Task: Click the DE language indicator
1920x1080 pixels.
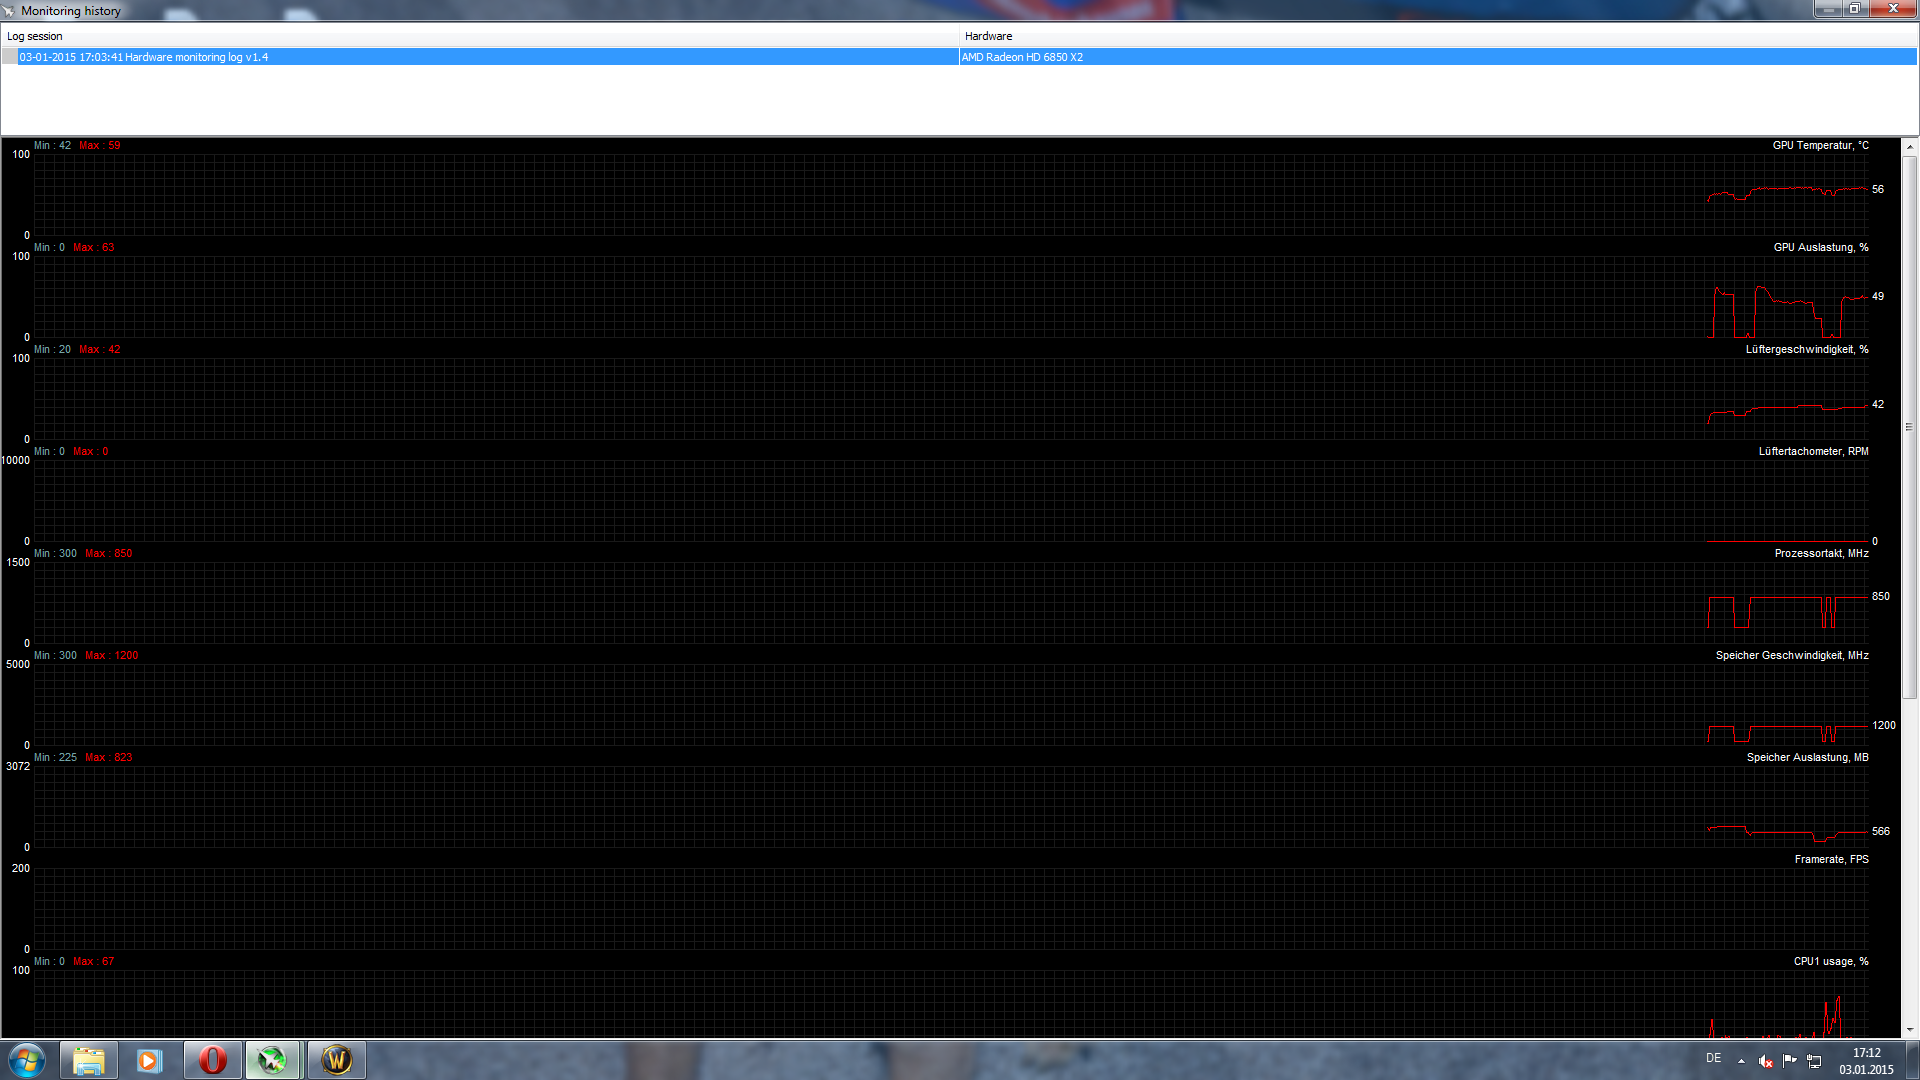Action: [1713, 1058]
